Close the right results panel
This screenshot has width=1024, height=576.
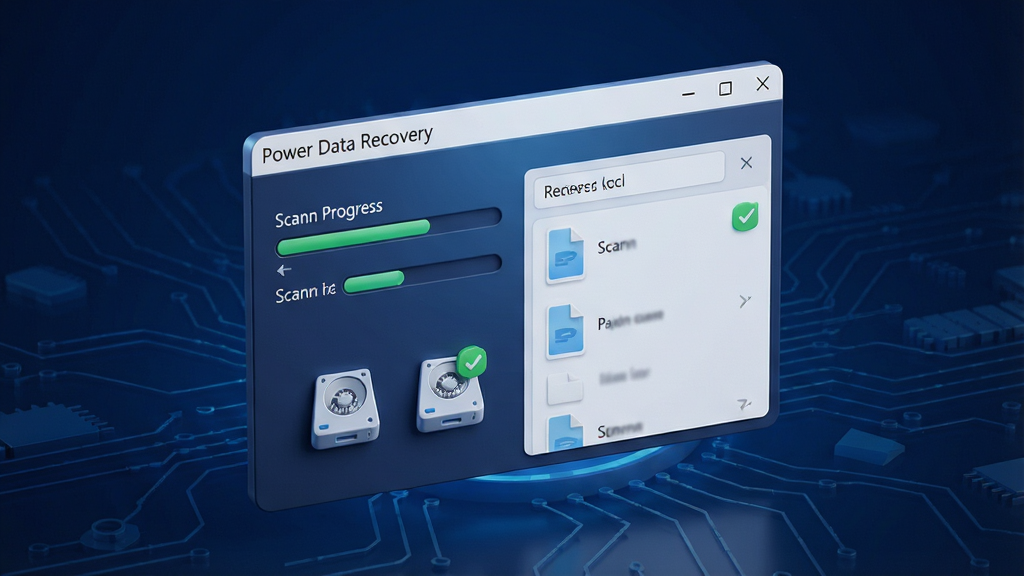746,163
